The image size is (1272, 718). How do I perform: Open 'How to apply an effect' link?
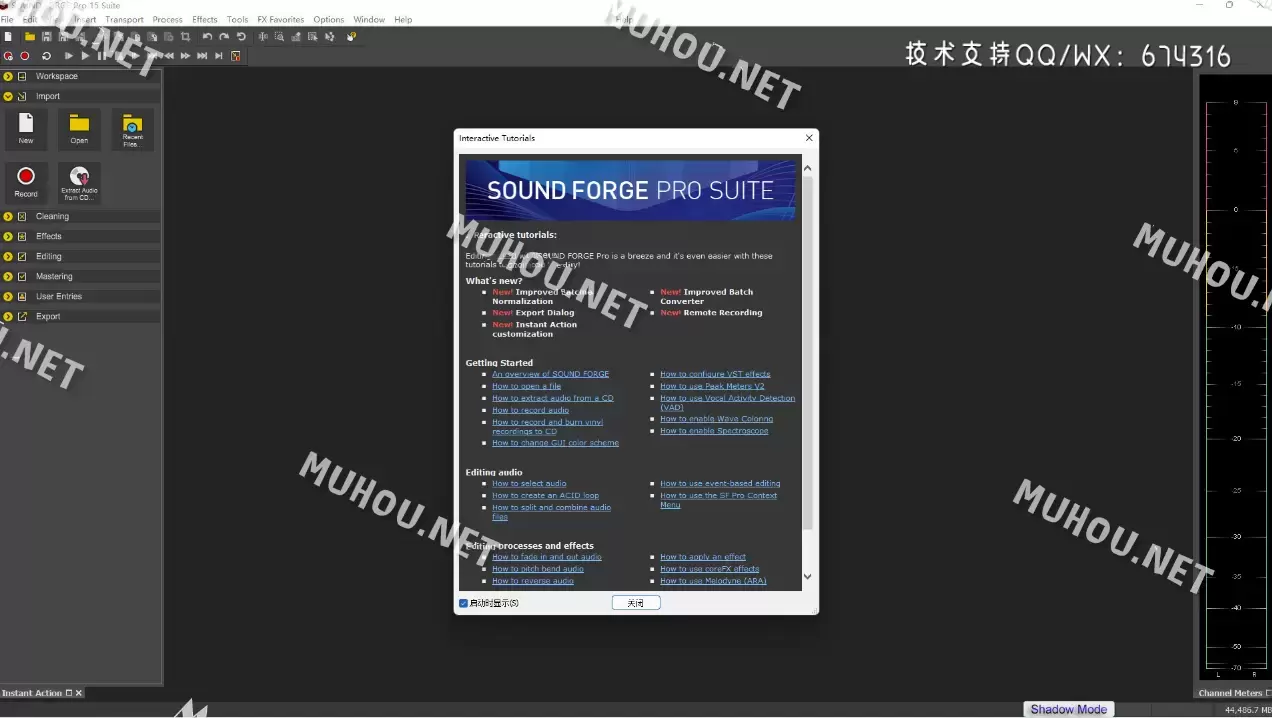703,557
